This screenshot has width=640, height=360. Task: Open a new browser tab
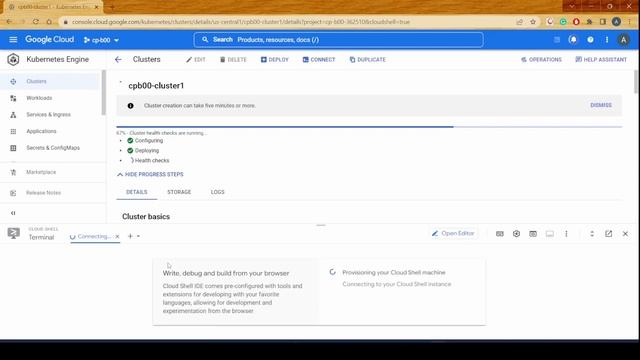111,7
